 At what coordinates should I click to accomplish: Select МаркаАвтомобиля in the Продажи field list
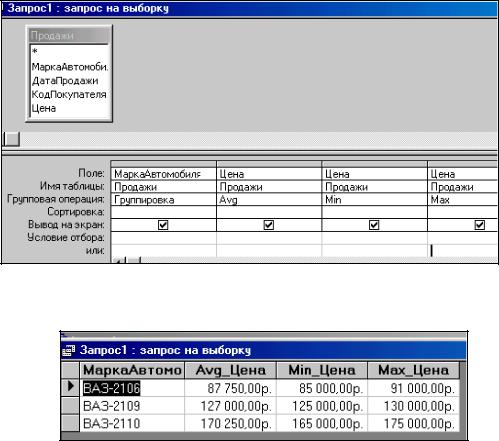click(x=70, y=67)
